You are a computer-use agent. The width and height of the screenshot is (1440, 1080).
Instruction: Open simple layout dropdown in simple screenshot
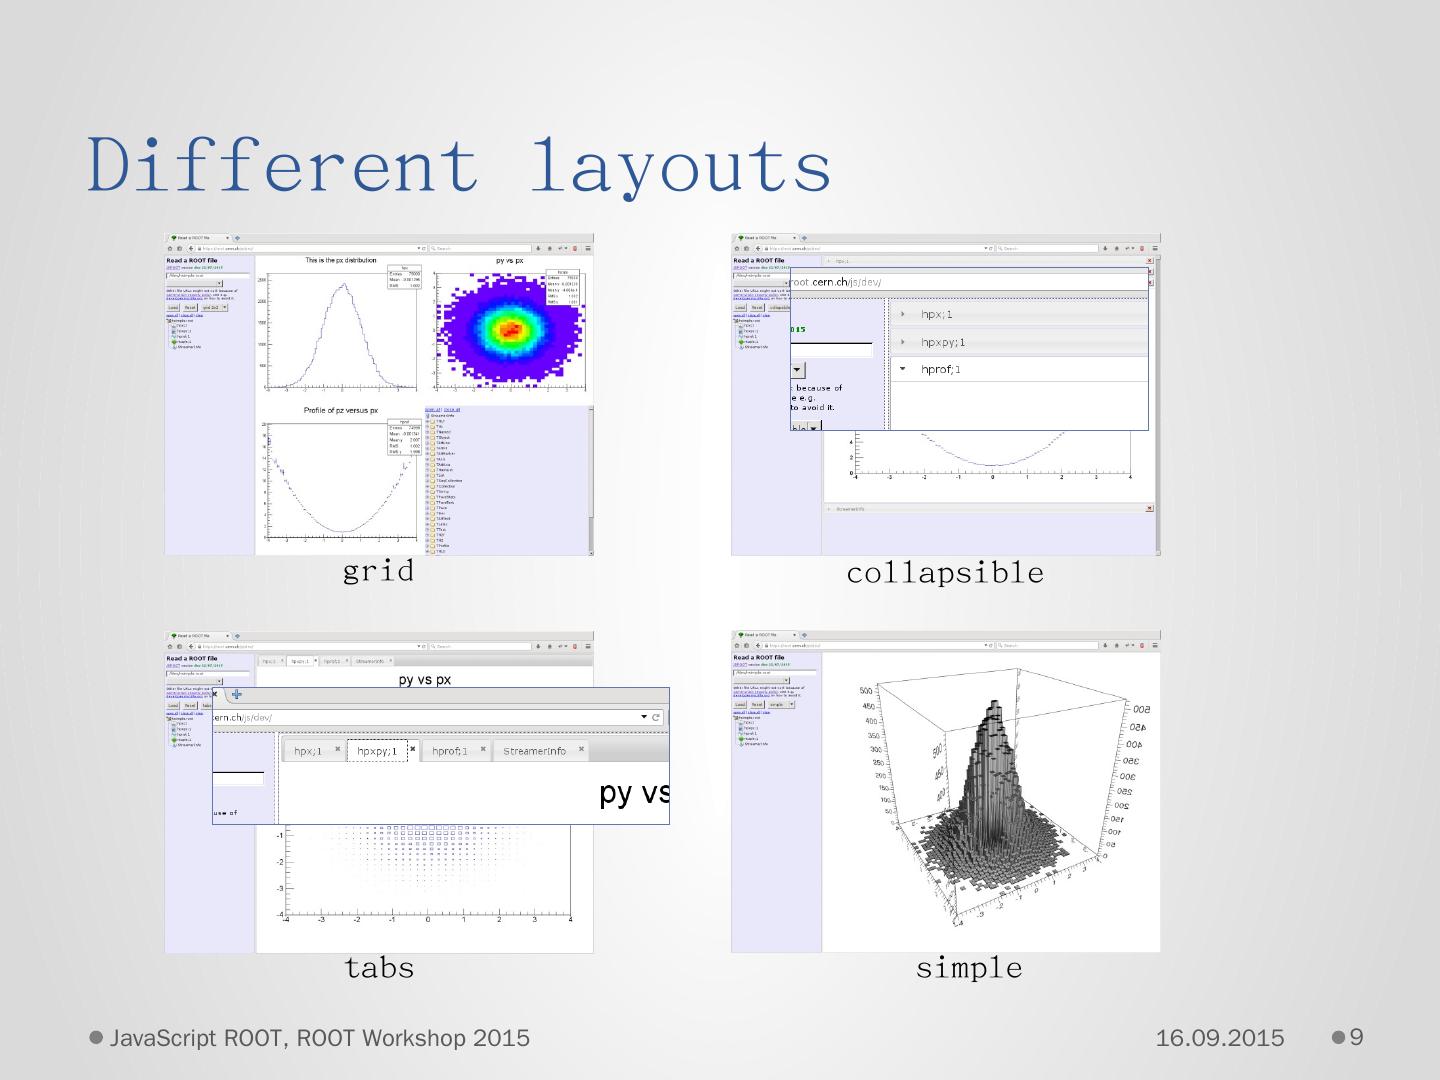(781, 704)
